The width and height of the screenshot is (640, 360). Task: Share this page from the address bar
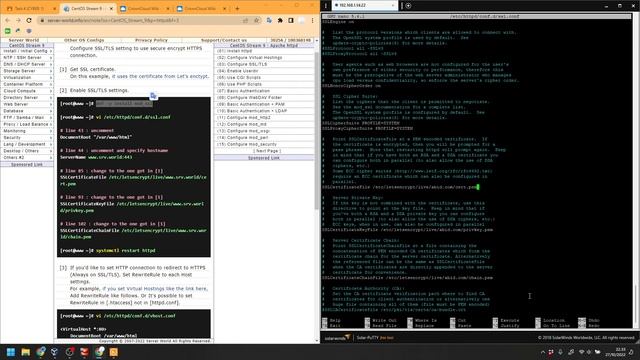tap(245, 20)
